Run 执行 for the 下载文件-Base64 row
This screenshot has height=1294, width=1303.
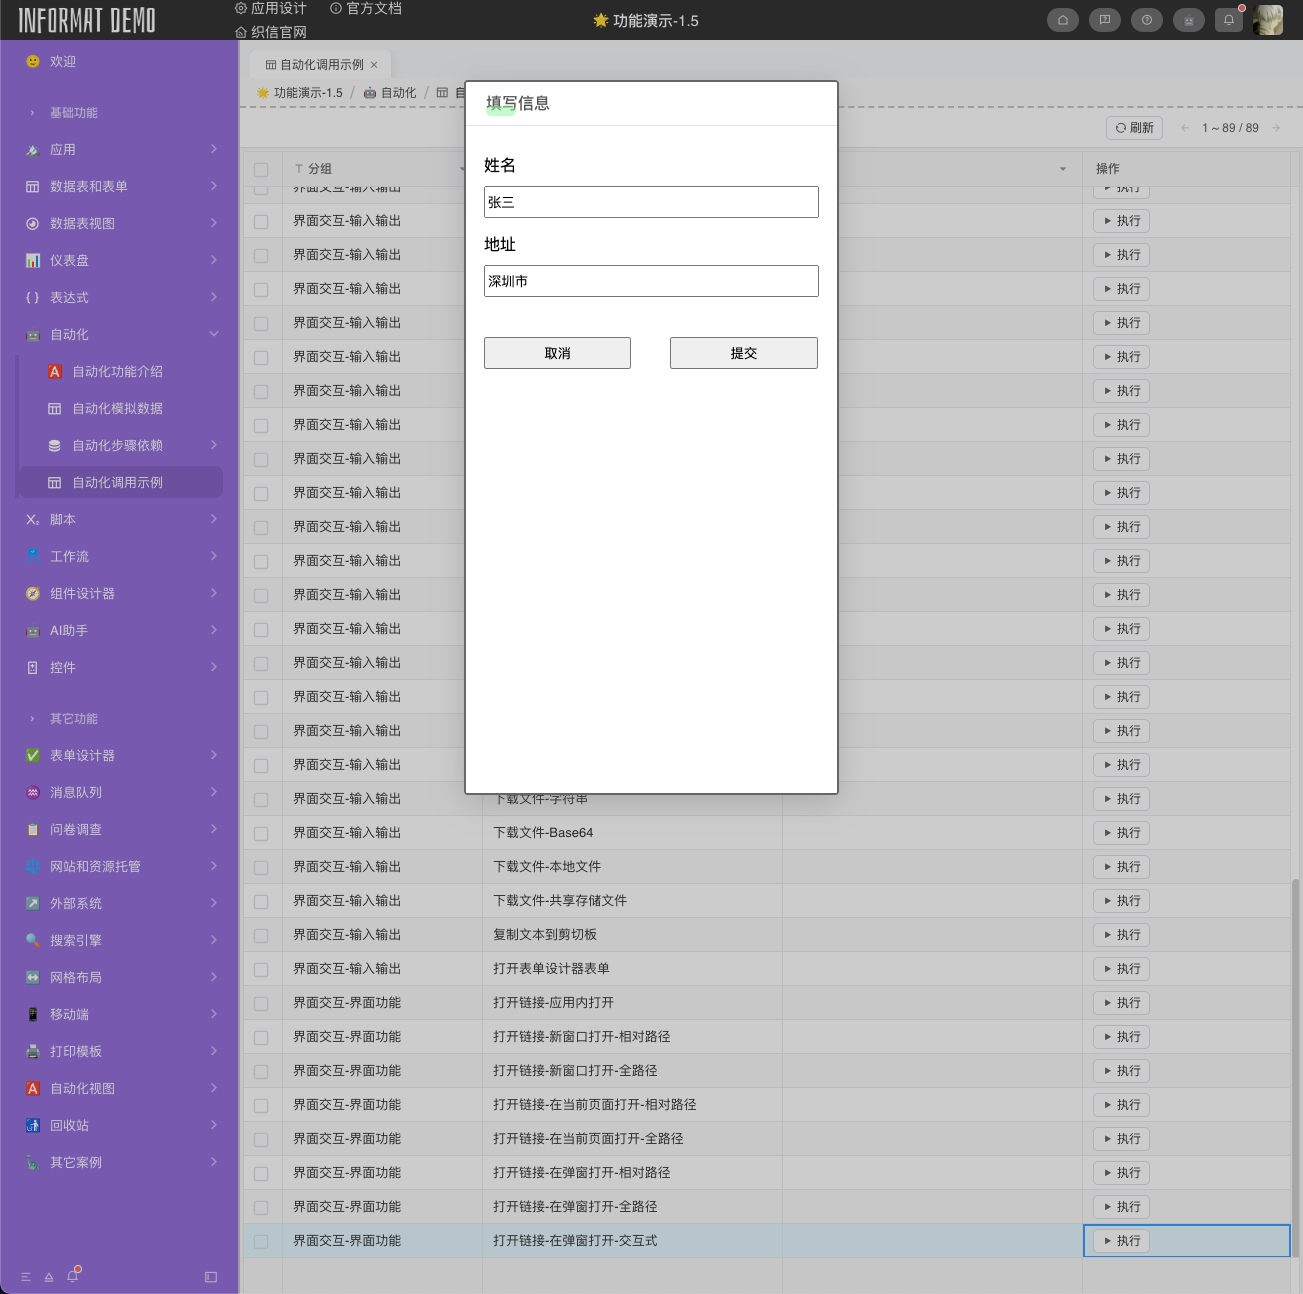(x=1120, y=833)
